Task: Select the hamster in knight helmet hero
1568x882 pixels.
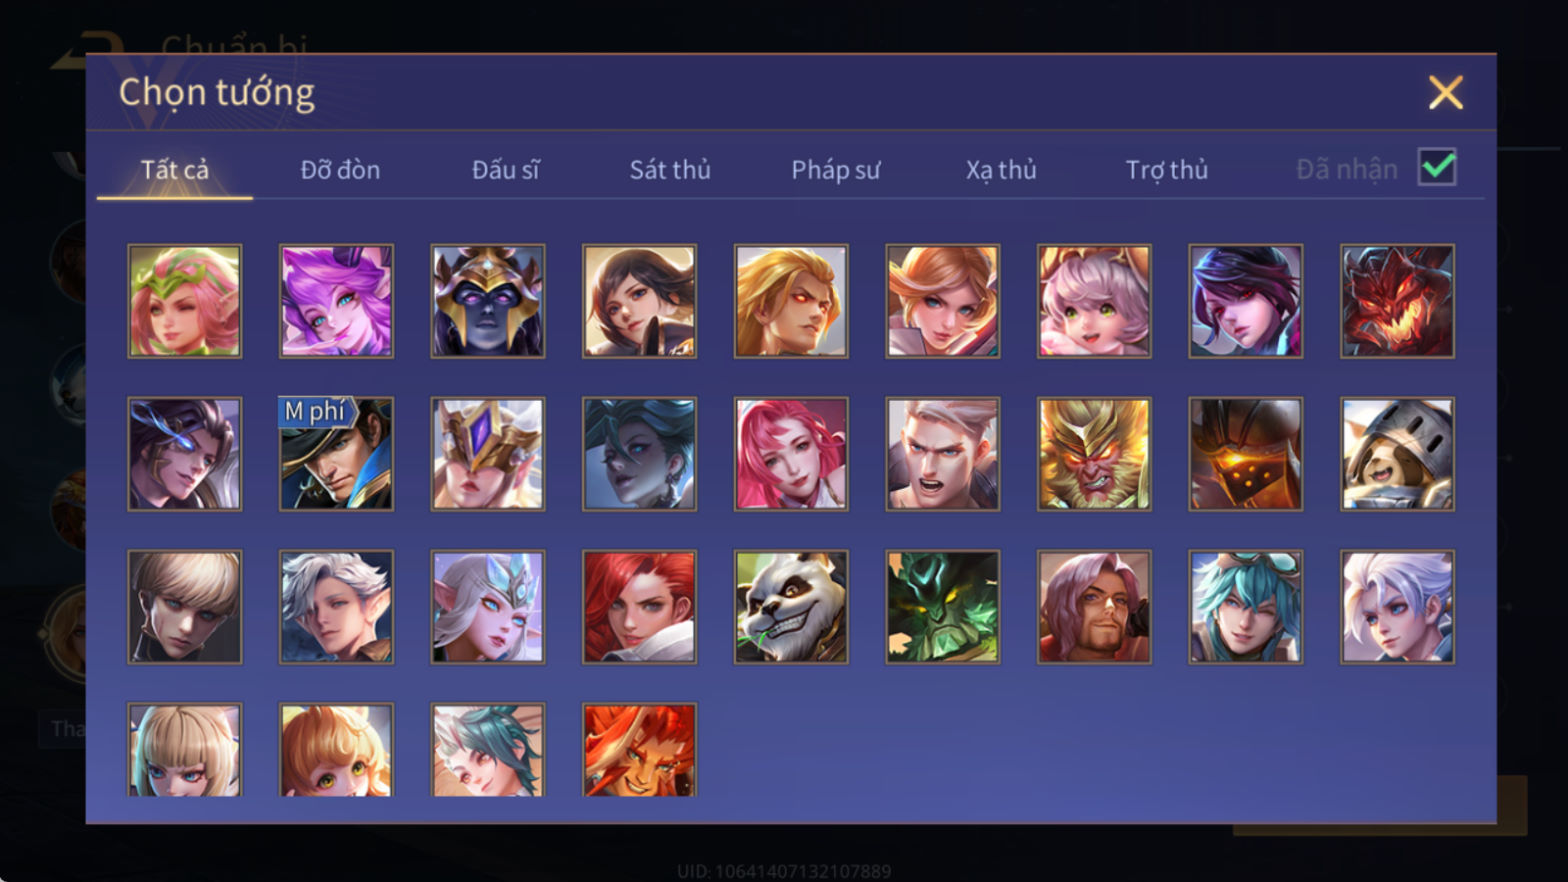Action: pos(1397,454)
